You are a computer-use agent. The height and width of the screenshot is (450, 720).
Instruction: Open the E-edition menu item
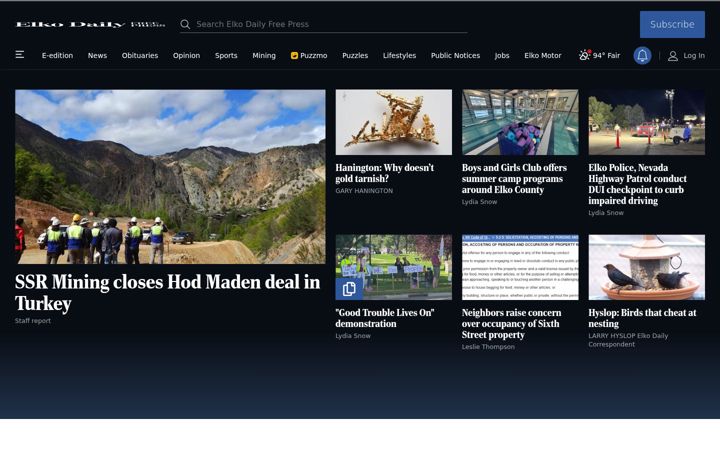pos(57,56)
